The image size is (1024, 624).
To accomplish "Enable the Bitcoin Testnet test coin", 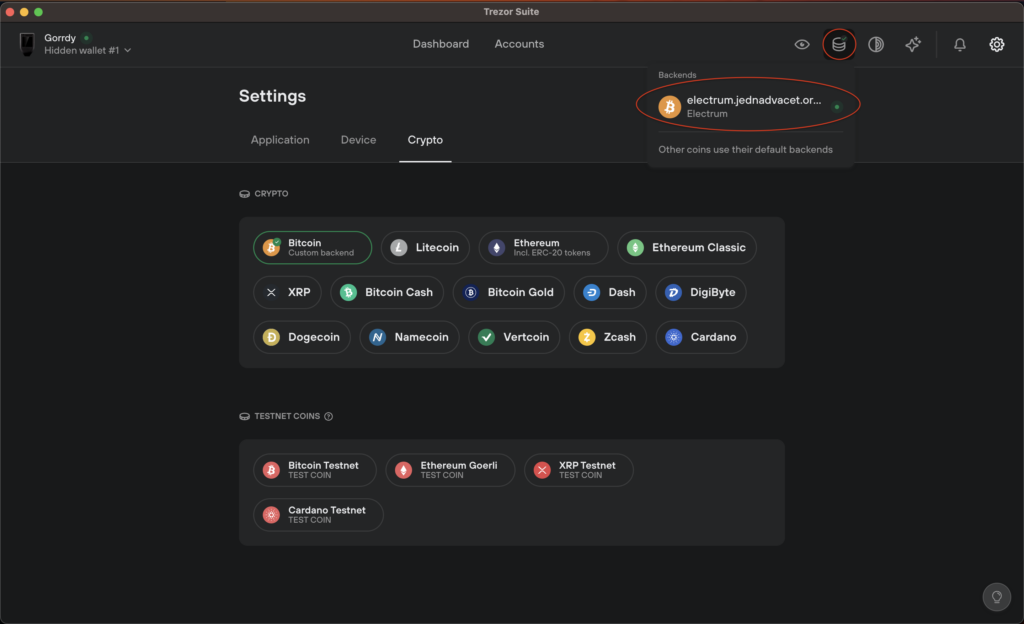I will [x=315, y=470].
